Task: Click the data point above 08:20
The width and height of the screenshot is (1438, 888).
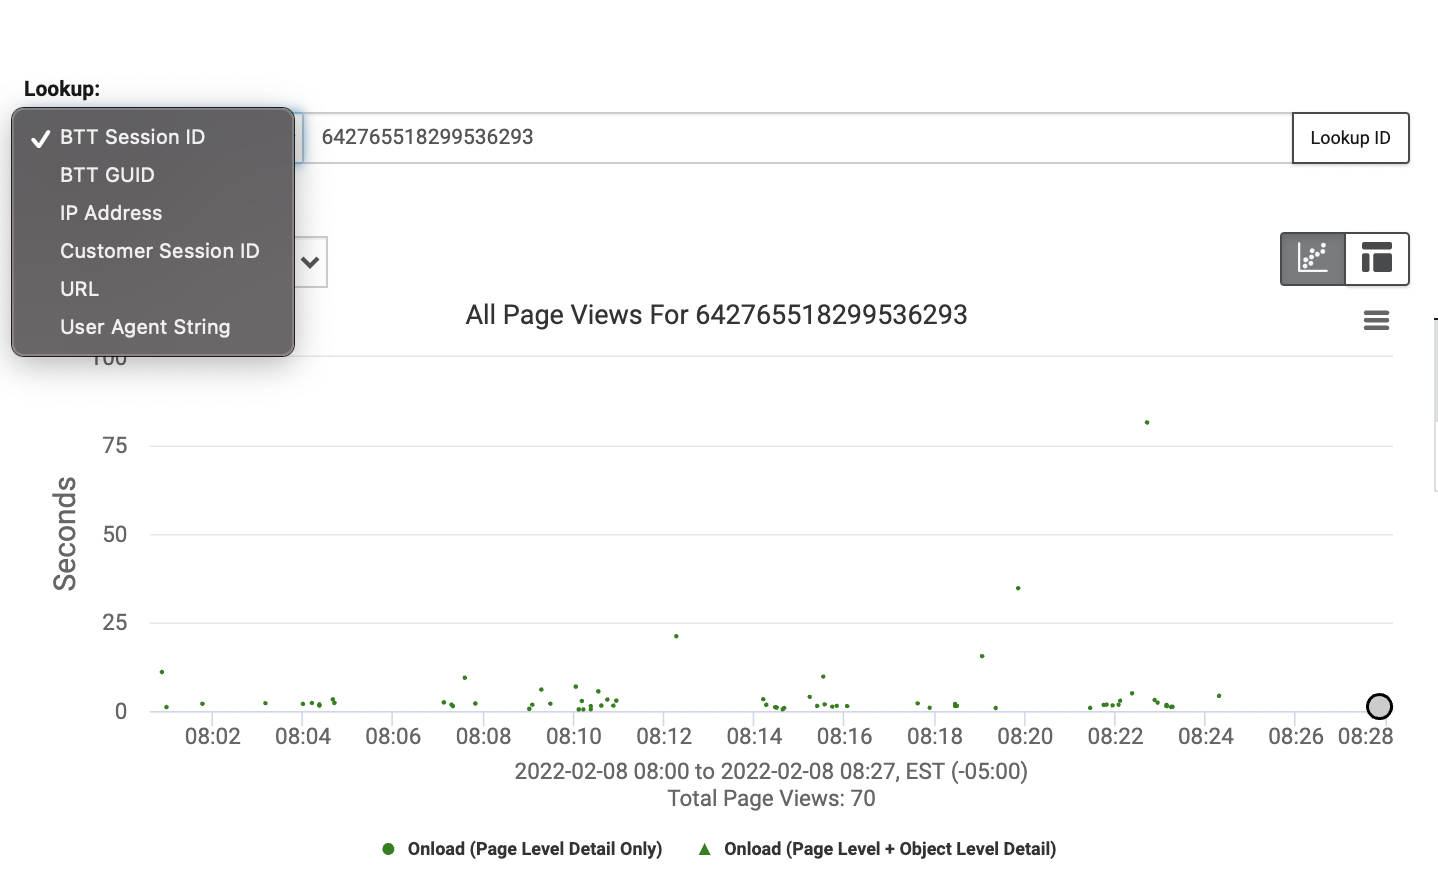Action: pyautogui.click(x=1019, y=589)
